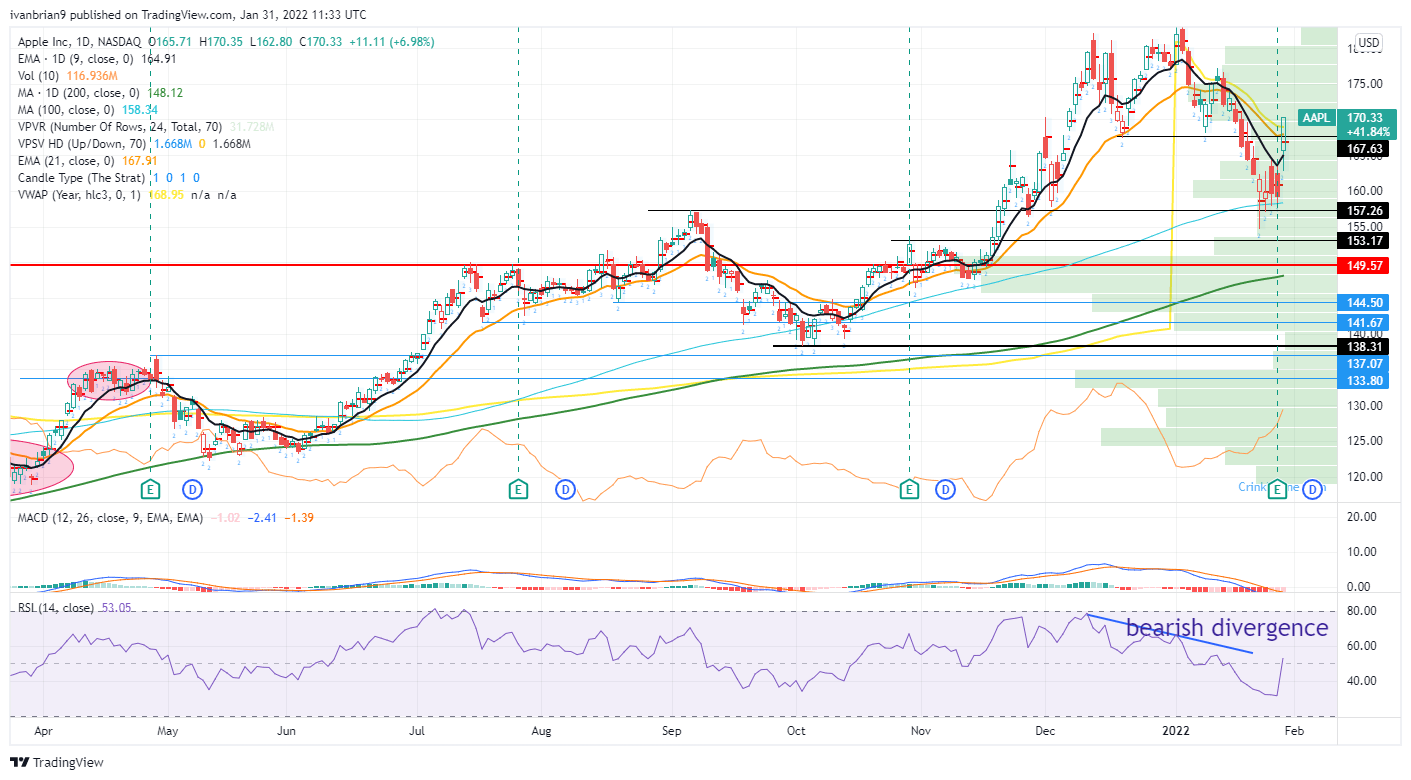This screenshot has height=780, width=1411.
Task: Click the Dec label on the time axis
Action: [x=1047, y=732]
